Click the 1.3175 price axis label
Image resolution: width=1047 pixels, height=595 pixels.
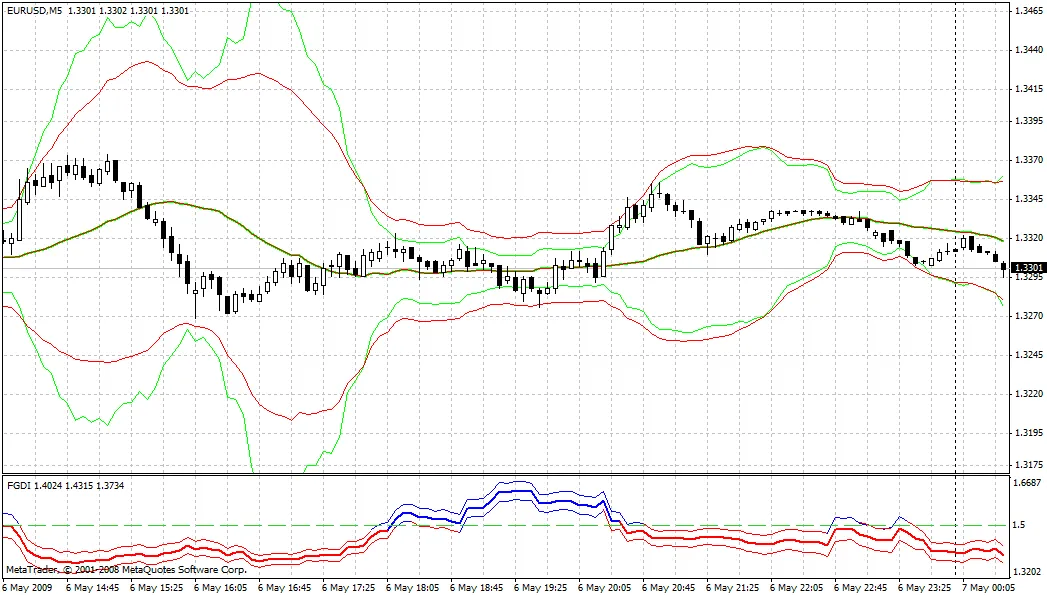coord(1029,465)
